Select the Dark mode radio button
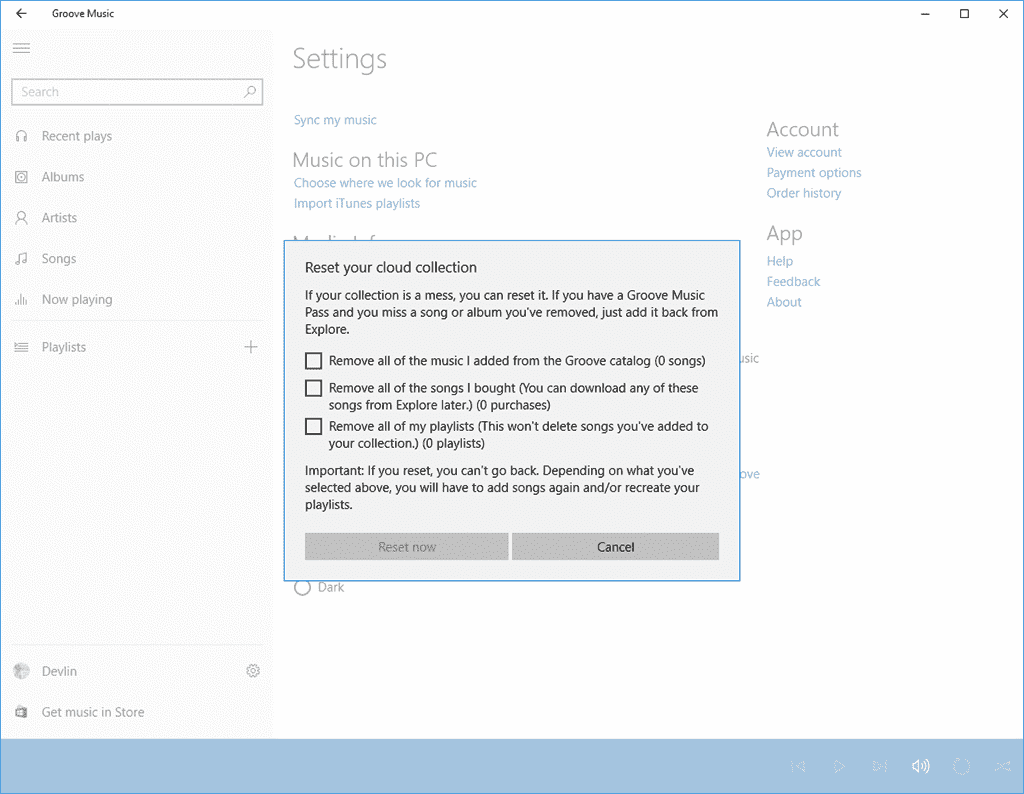 [302, 587]
